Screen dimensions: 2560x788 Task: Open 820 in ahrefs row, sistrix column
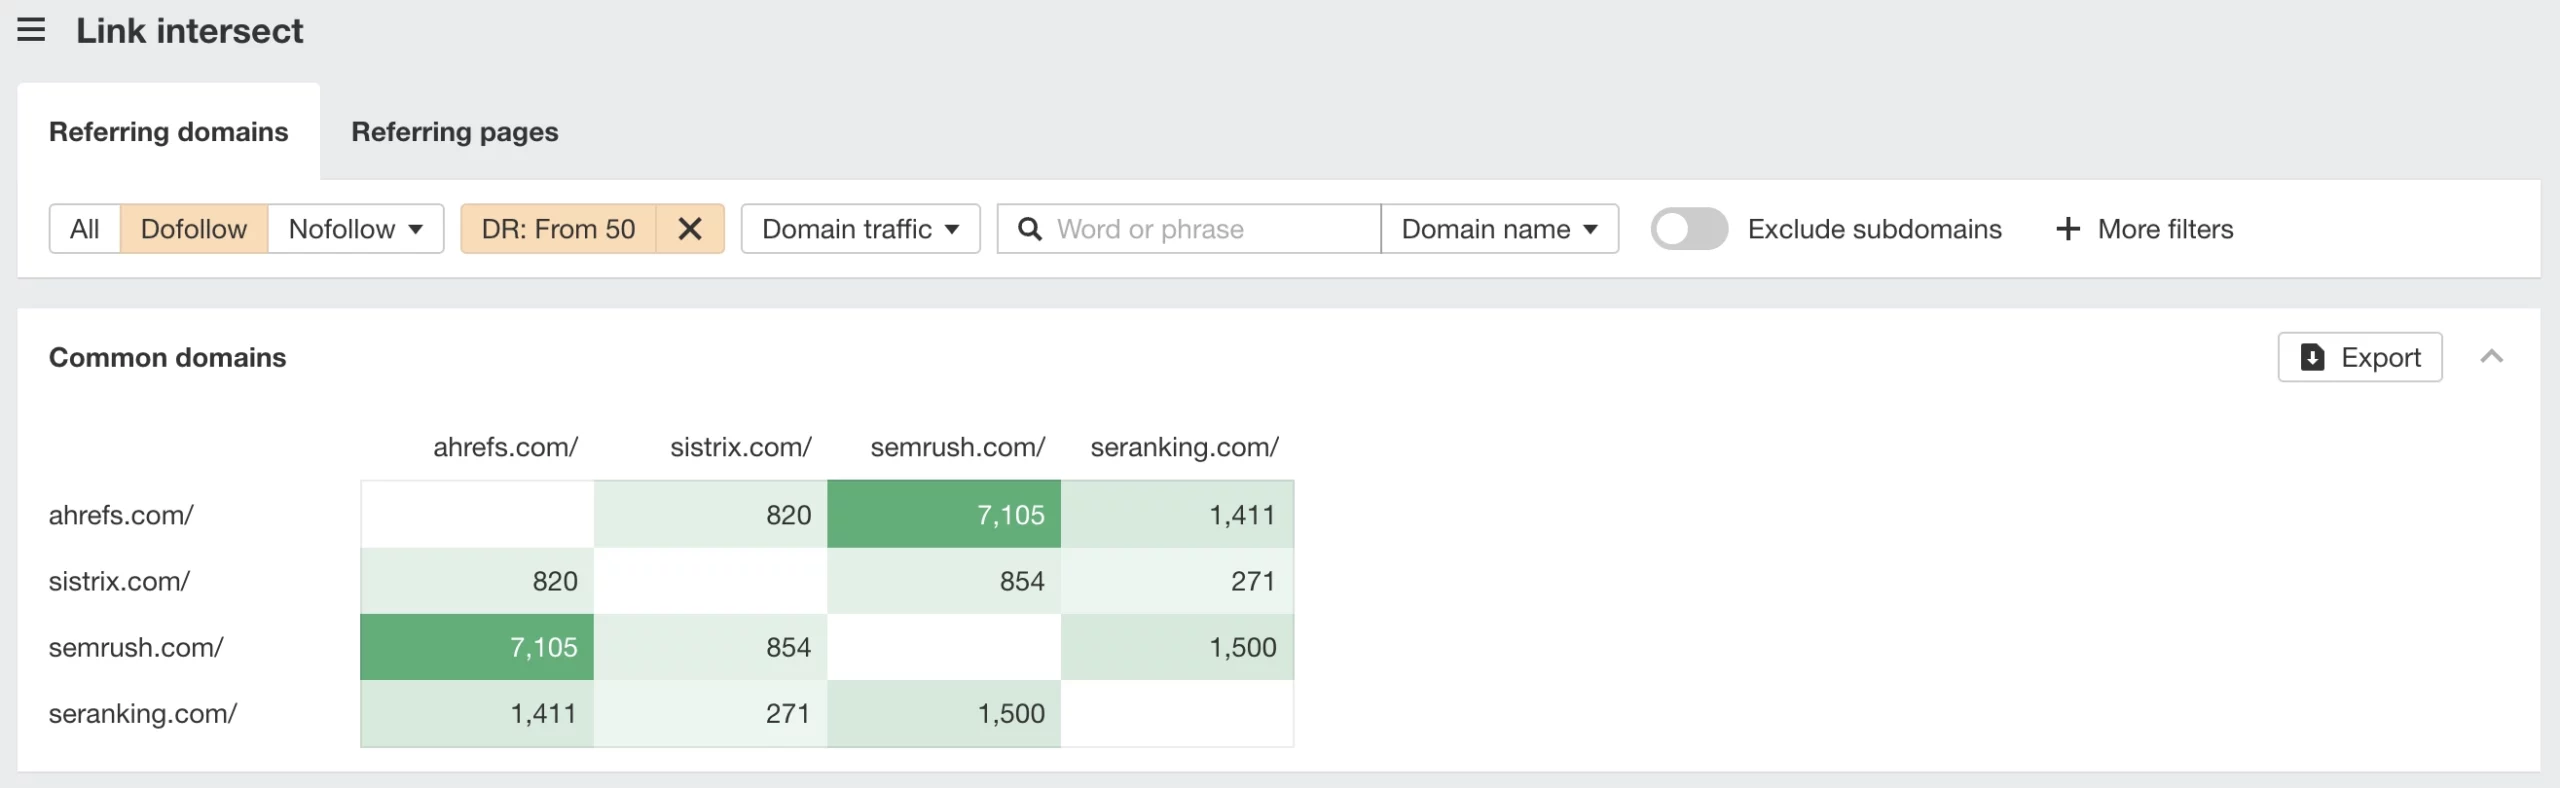point(711,515)
